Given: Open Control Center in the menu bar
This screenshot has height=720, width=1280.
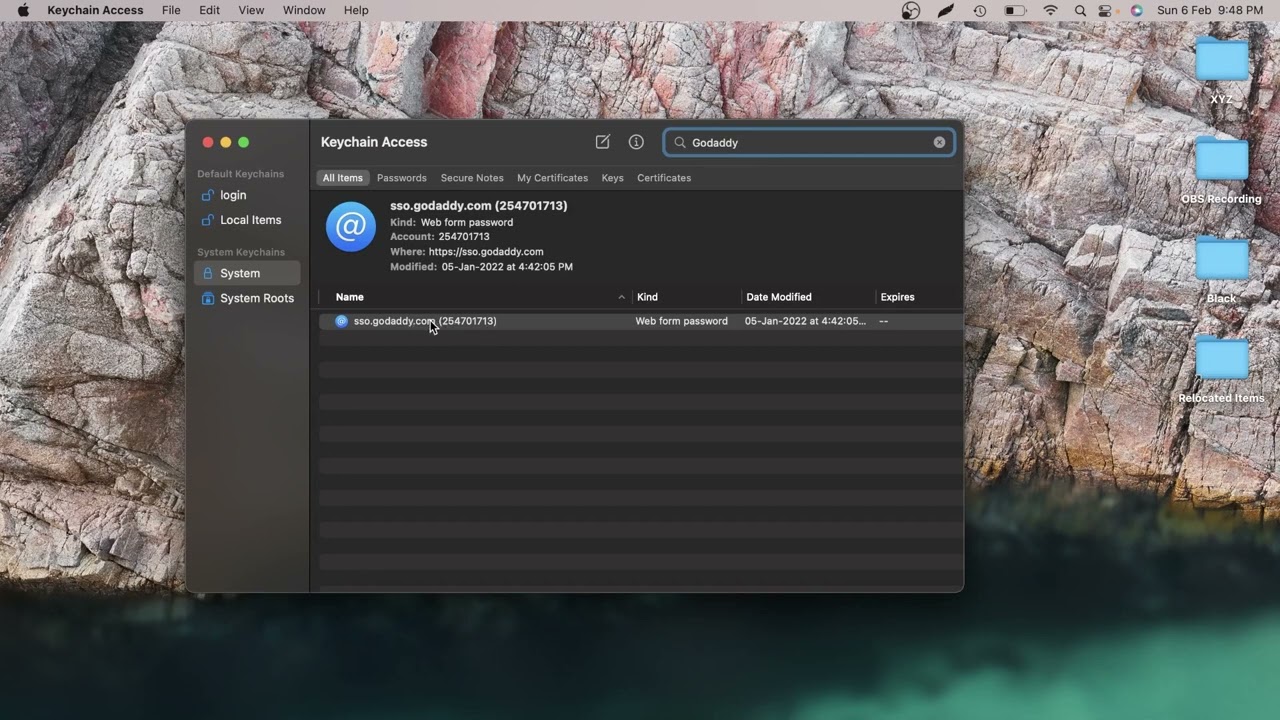Looking at the screenshot, I should (1105, 10).
